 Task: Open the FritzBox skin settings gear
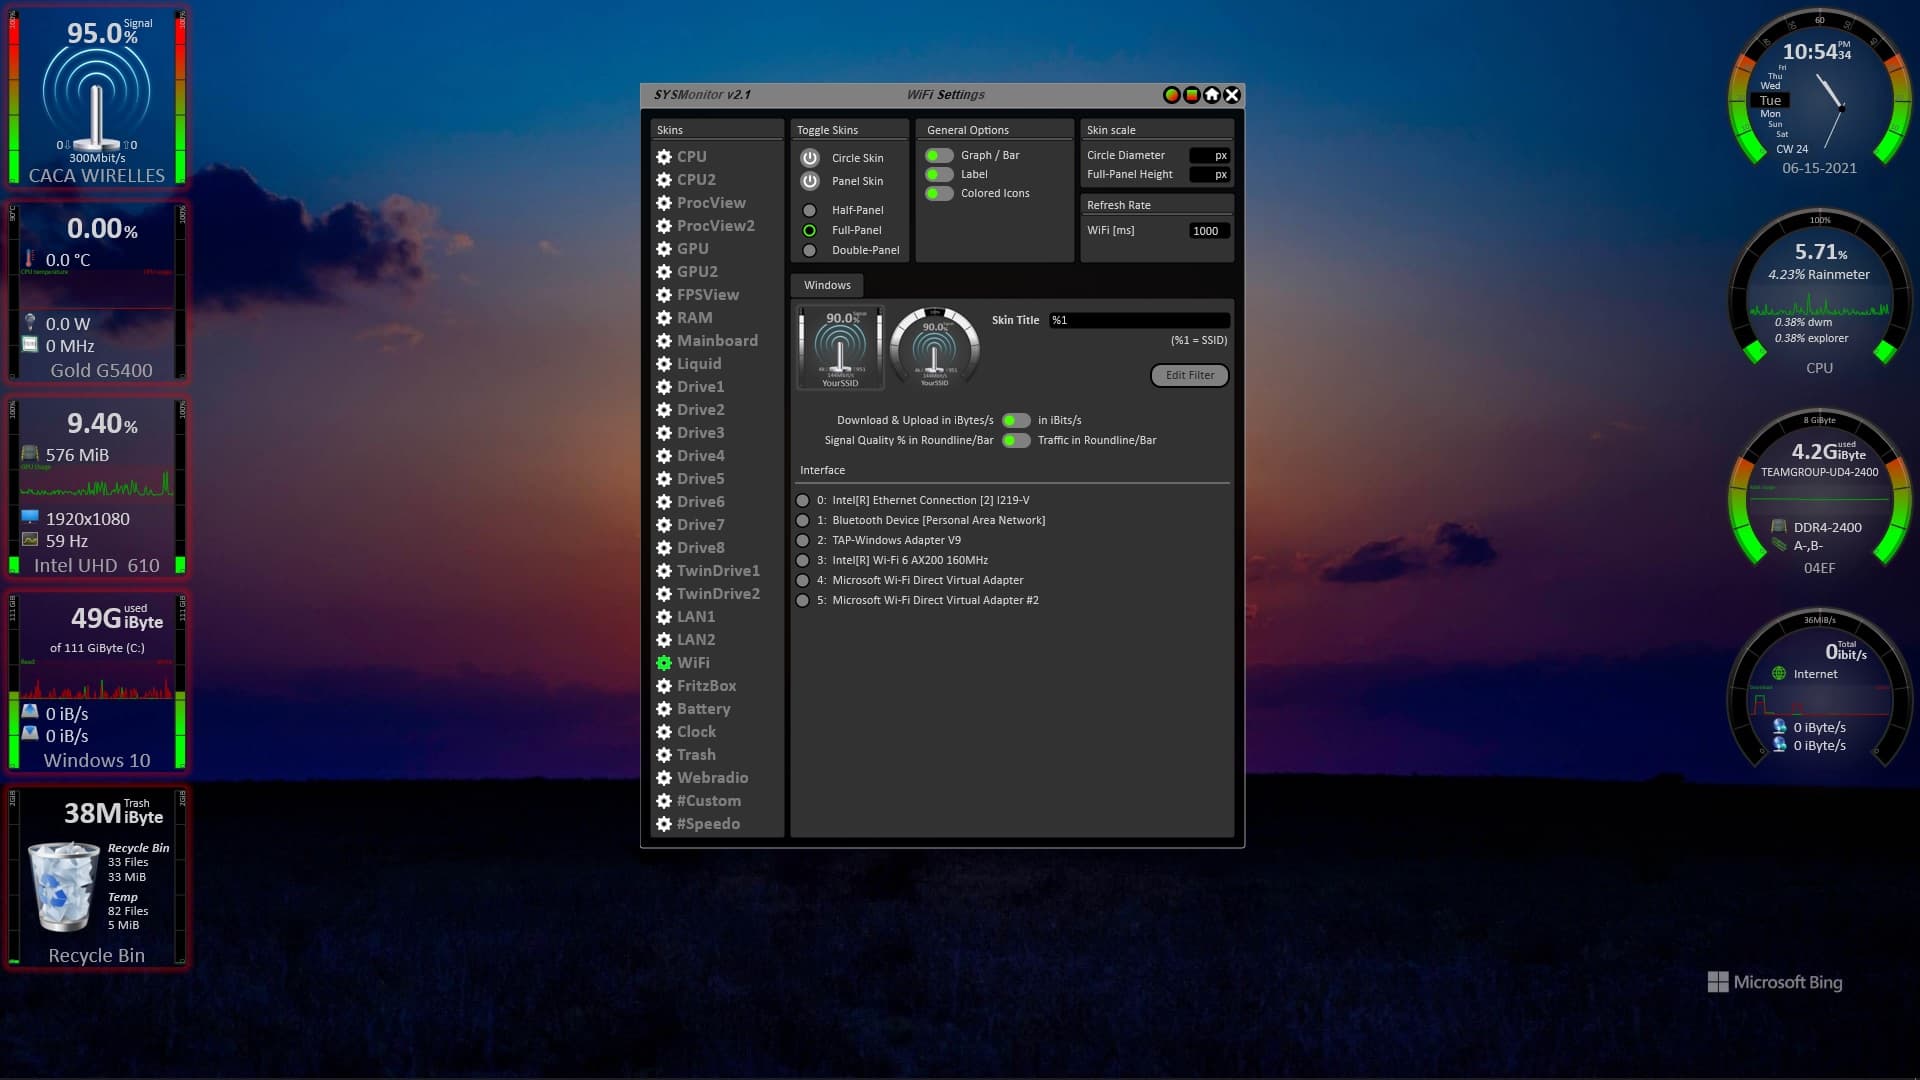click(664, 686)
